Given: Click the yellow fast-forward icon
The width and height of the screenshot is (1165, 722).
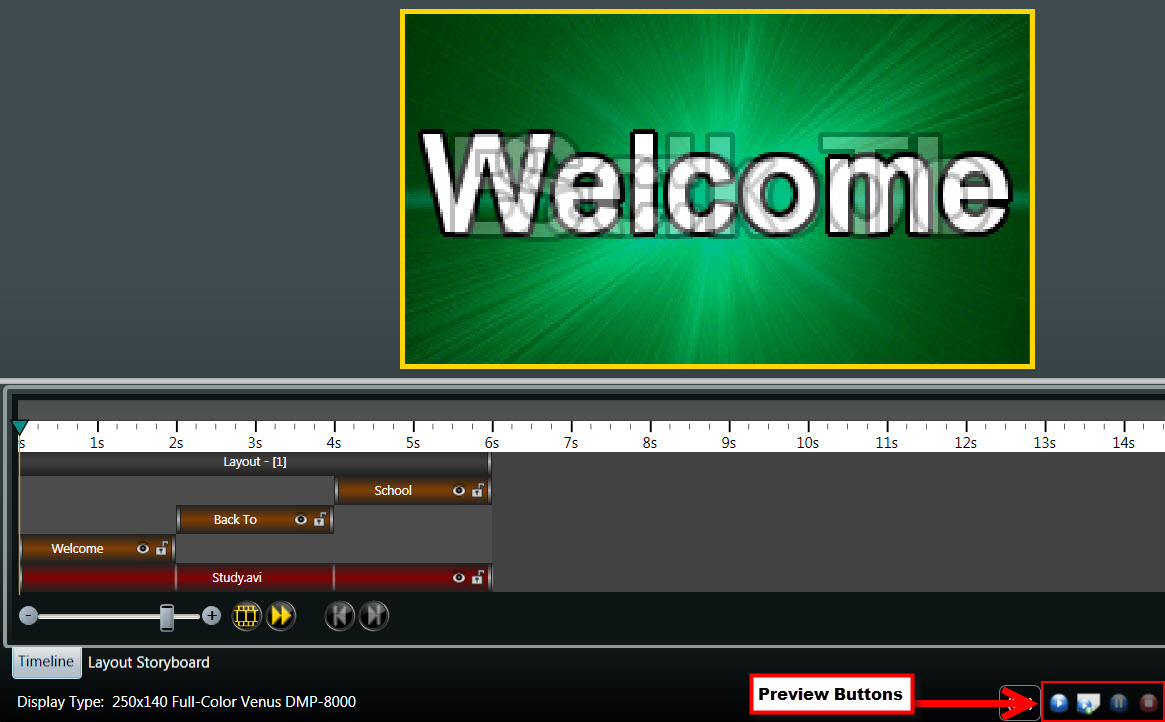Looking at the screenshot, I should coord(281,616).
